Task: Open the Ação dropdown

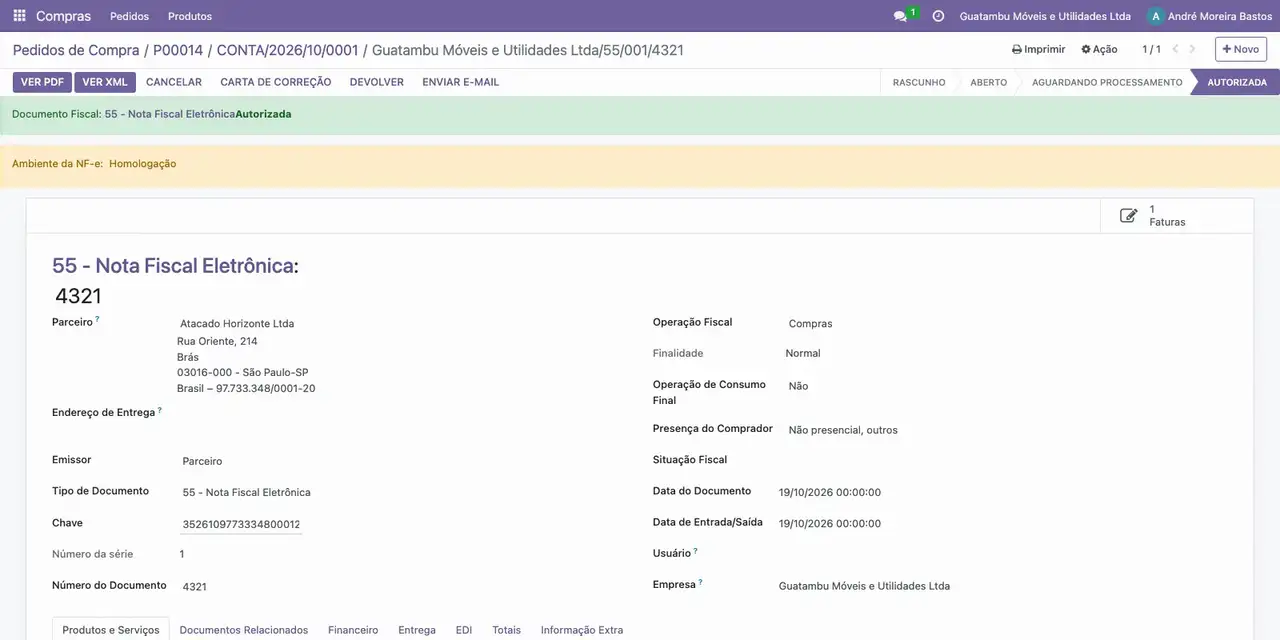Action: coord(1099,49)
